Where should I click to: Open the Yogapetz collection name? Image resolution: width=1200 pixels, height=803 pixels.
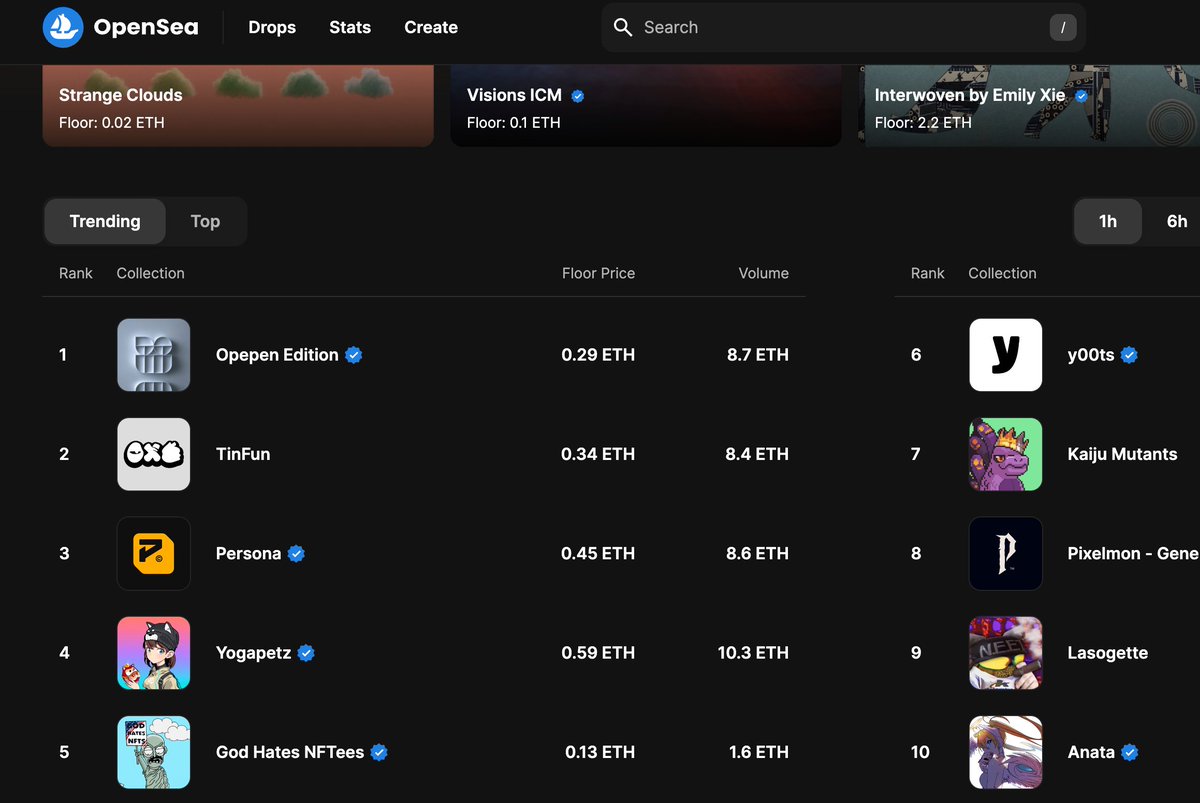pos(254,653)
